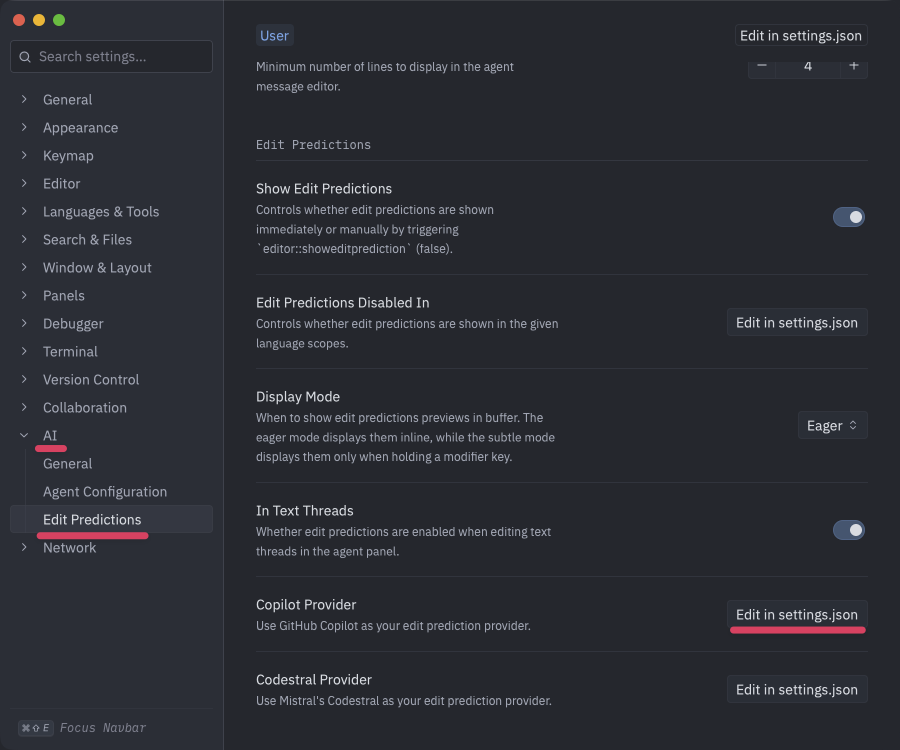
Task: Toggle the Show Edit Predictions switch
Action: click(849, 217)
